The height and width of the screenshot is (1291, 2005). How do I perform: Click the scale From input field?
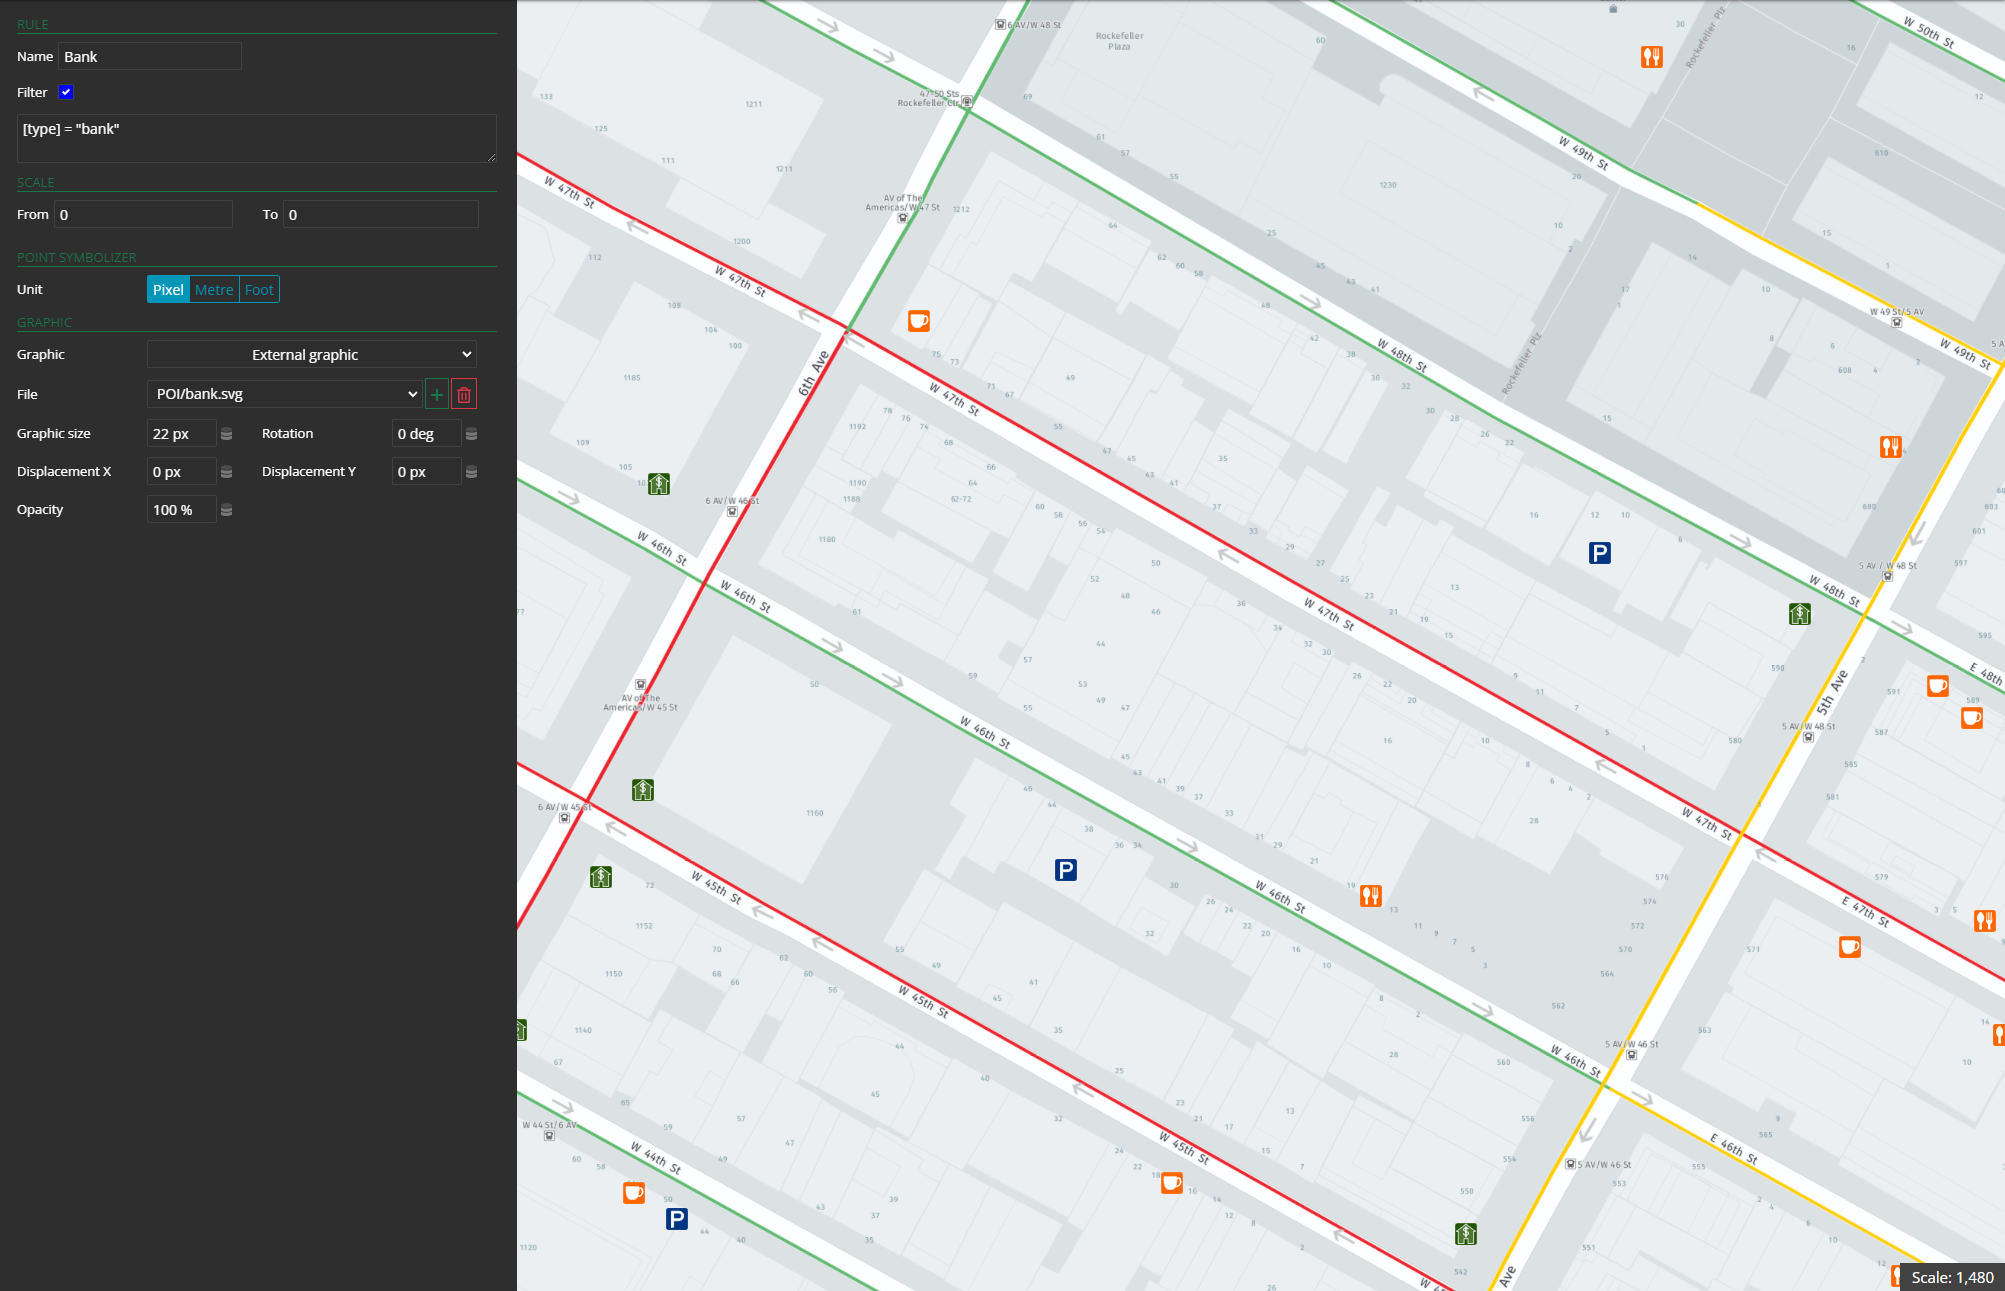pos(143,215)
